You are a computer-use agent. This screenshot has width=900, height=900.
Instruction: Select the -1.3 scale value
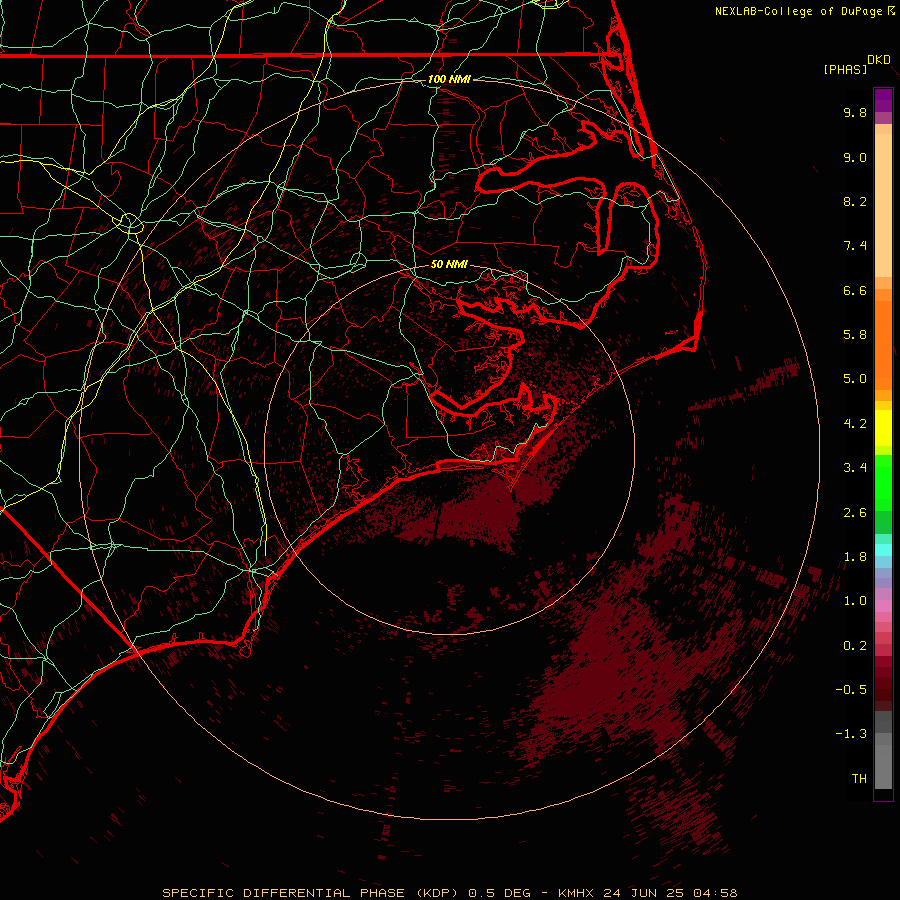[851, 734]
